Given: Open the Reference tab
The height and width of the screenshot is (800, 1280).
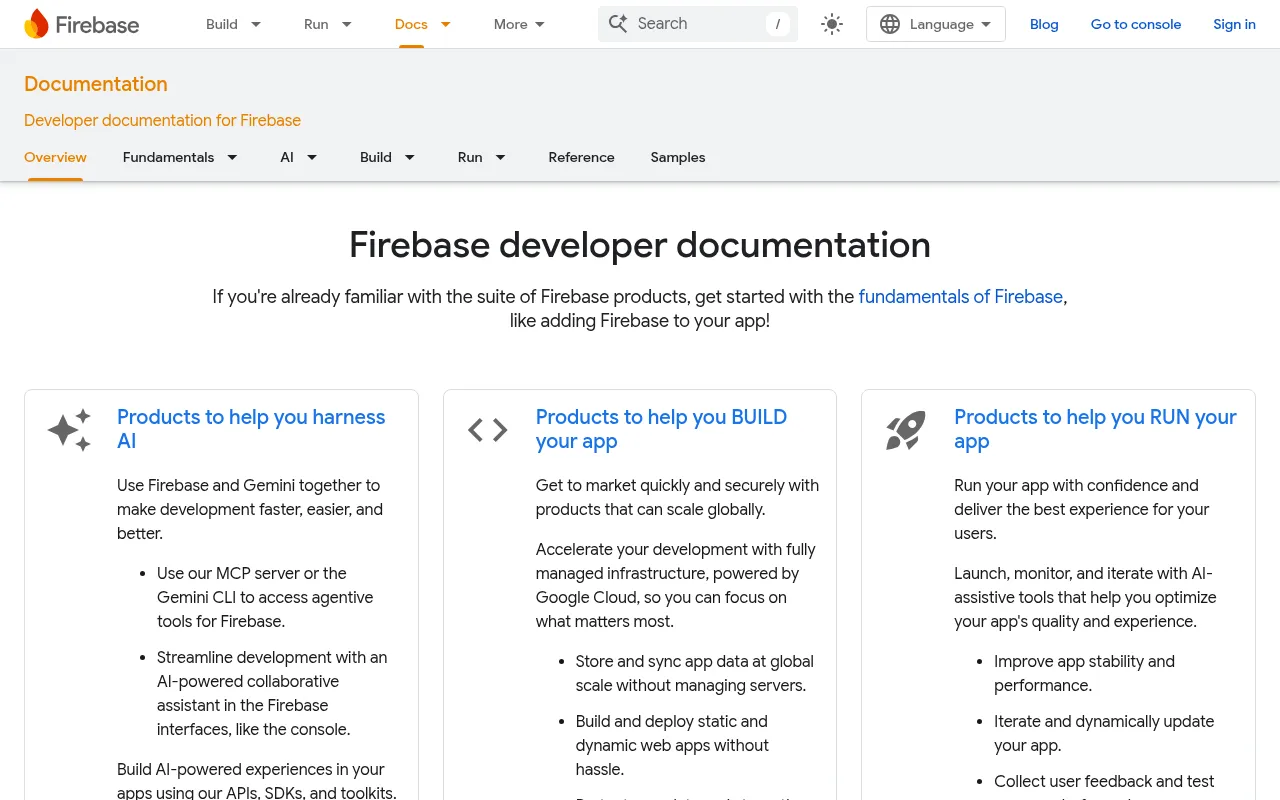Looking at the screenshot, I should [581, 157].
